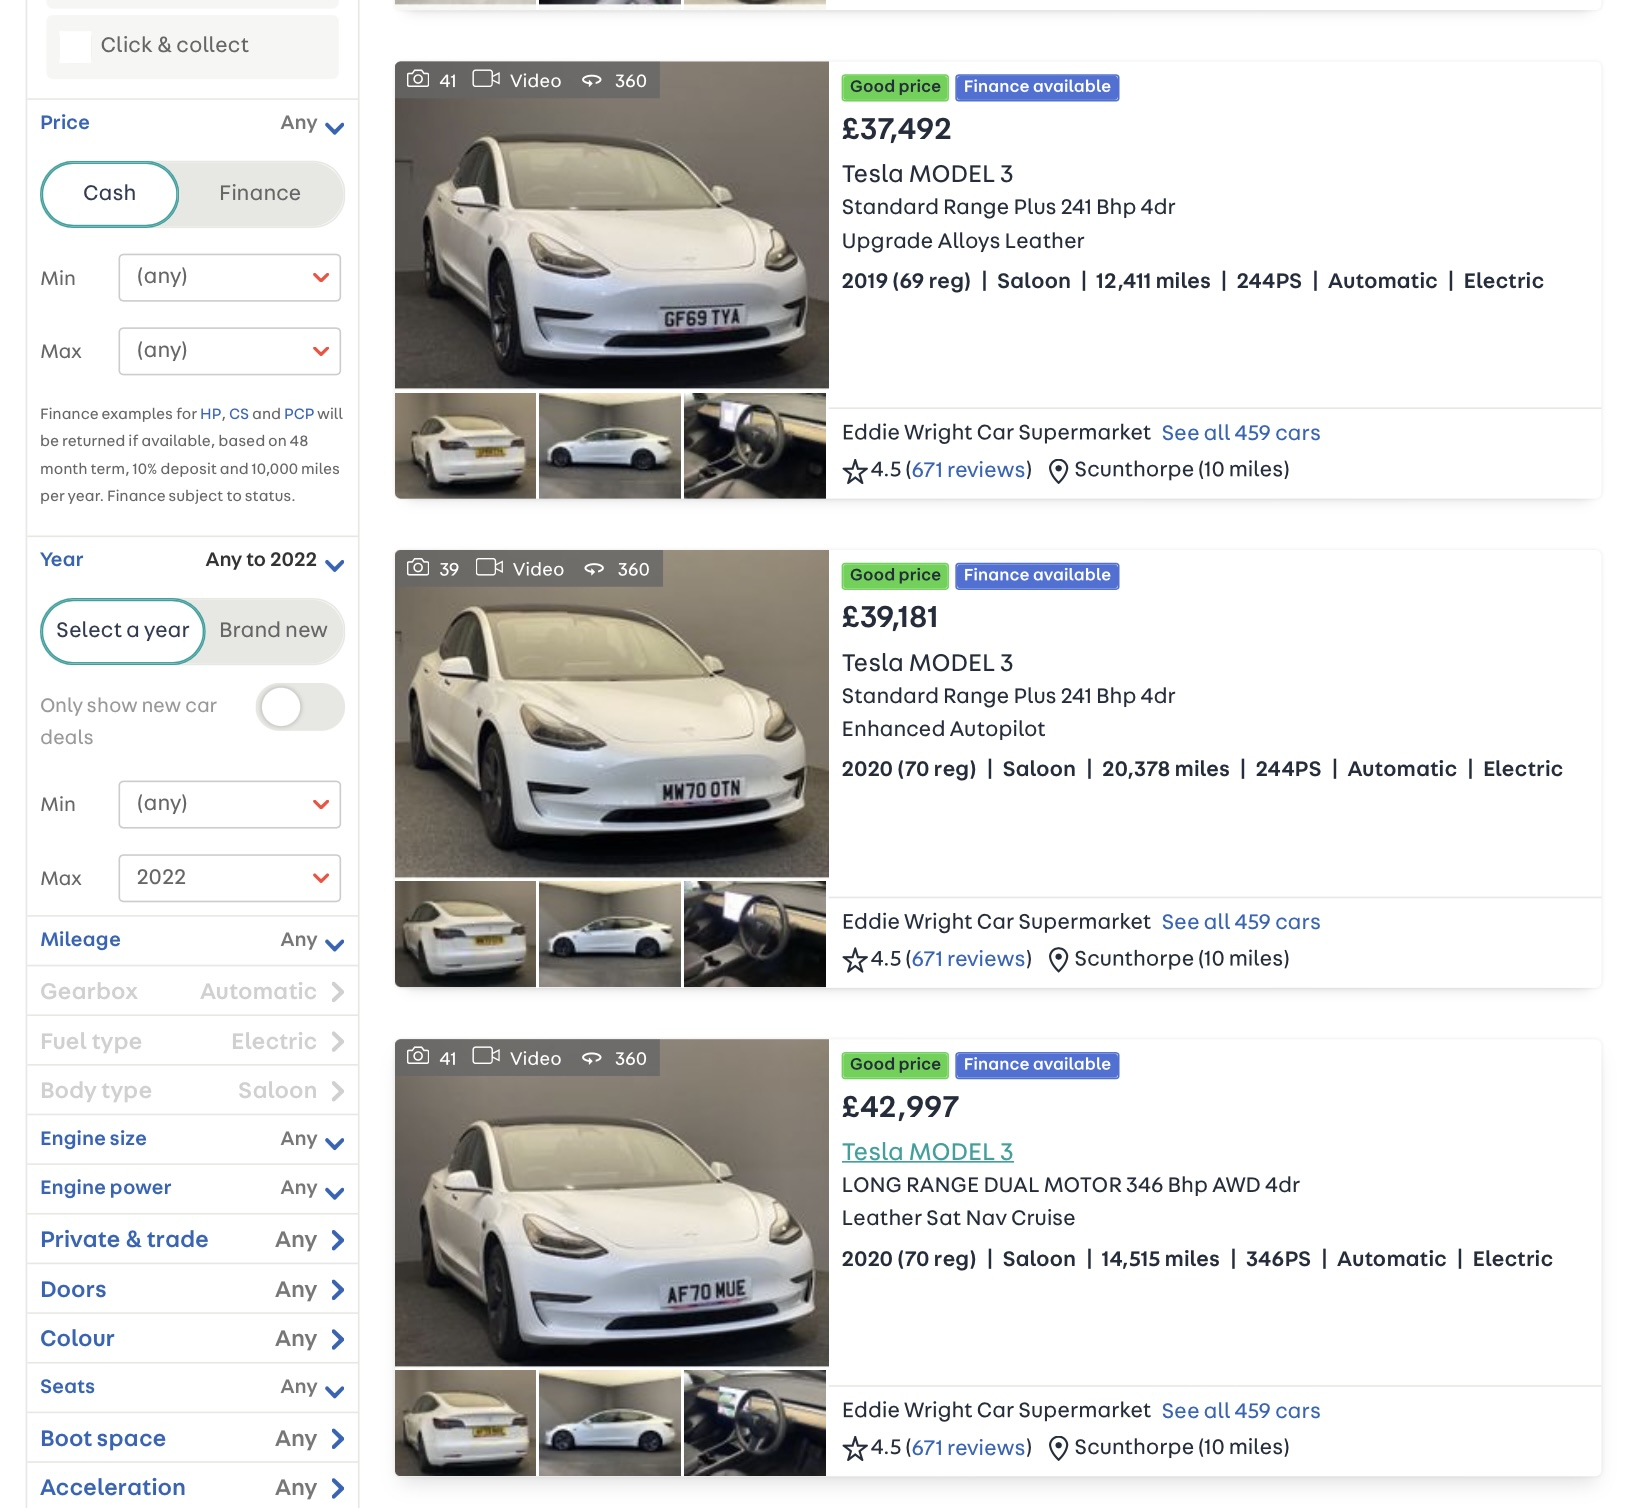Screen dimensions: 1640x1508
Task: Click the 360 view icon on AF70 MUE listing
Action: click(x=592, y=1058)
